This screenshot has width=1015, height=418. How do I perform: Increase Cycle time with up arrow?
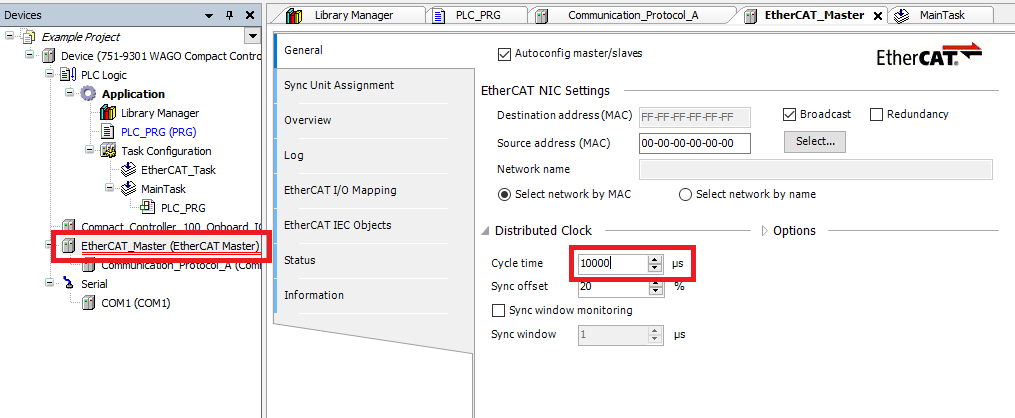(x=656, y=260)
